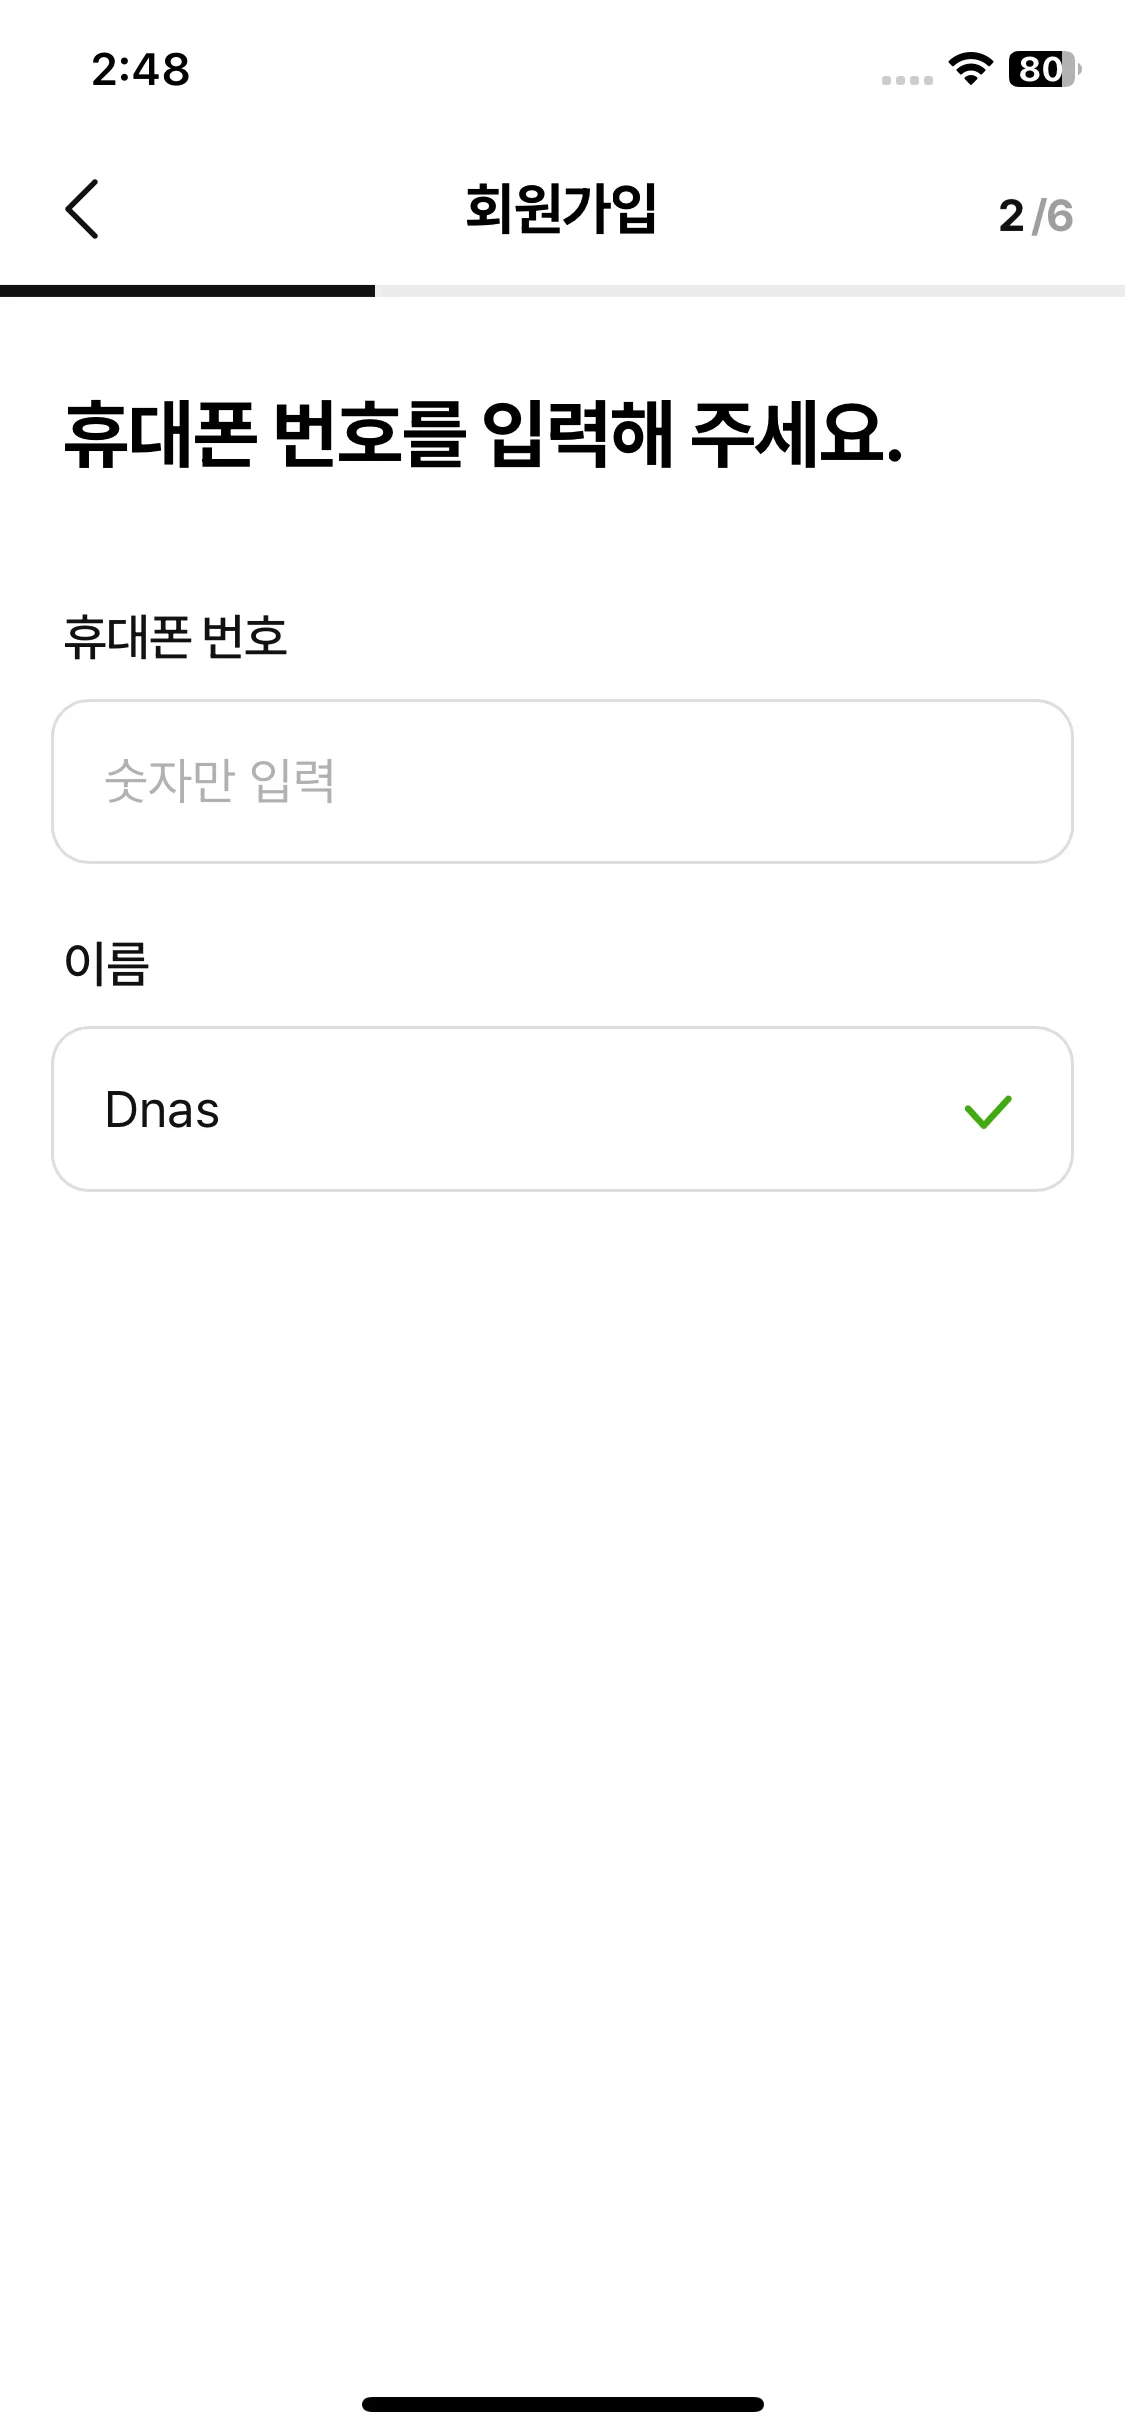Screen dimensions: 1125x2436
Task: Tap the 회원가입 header title
Action: [561, 209]
